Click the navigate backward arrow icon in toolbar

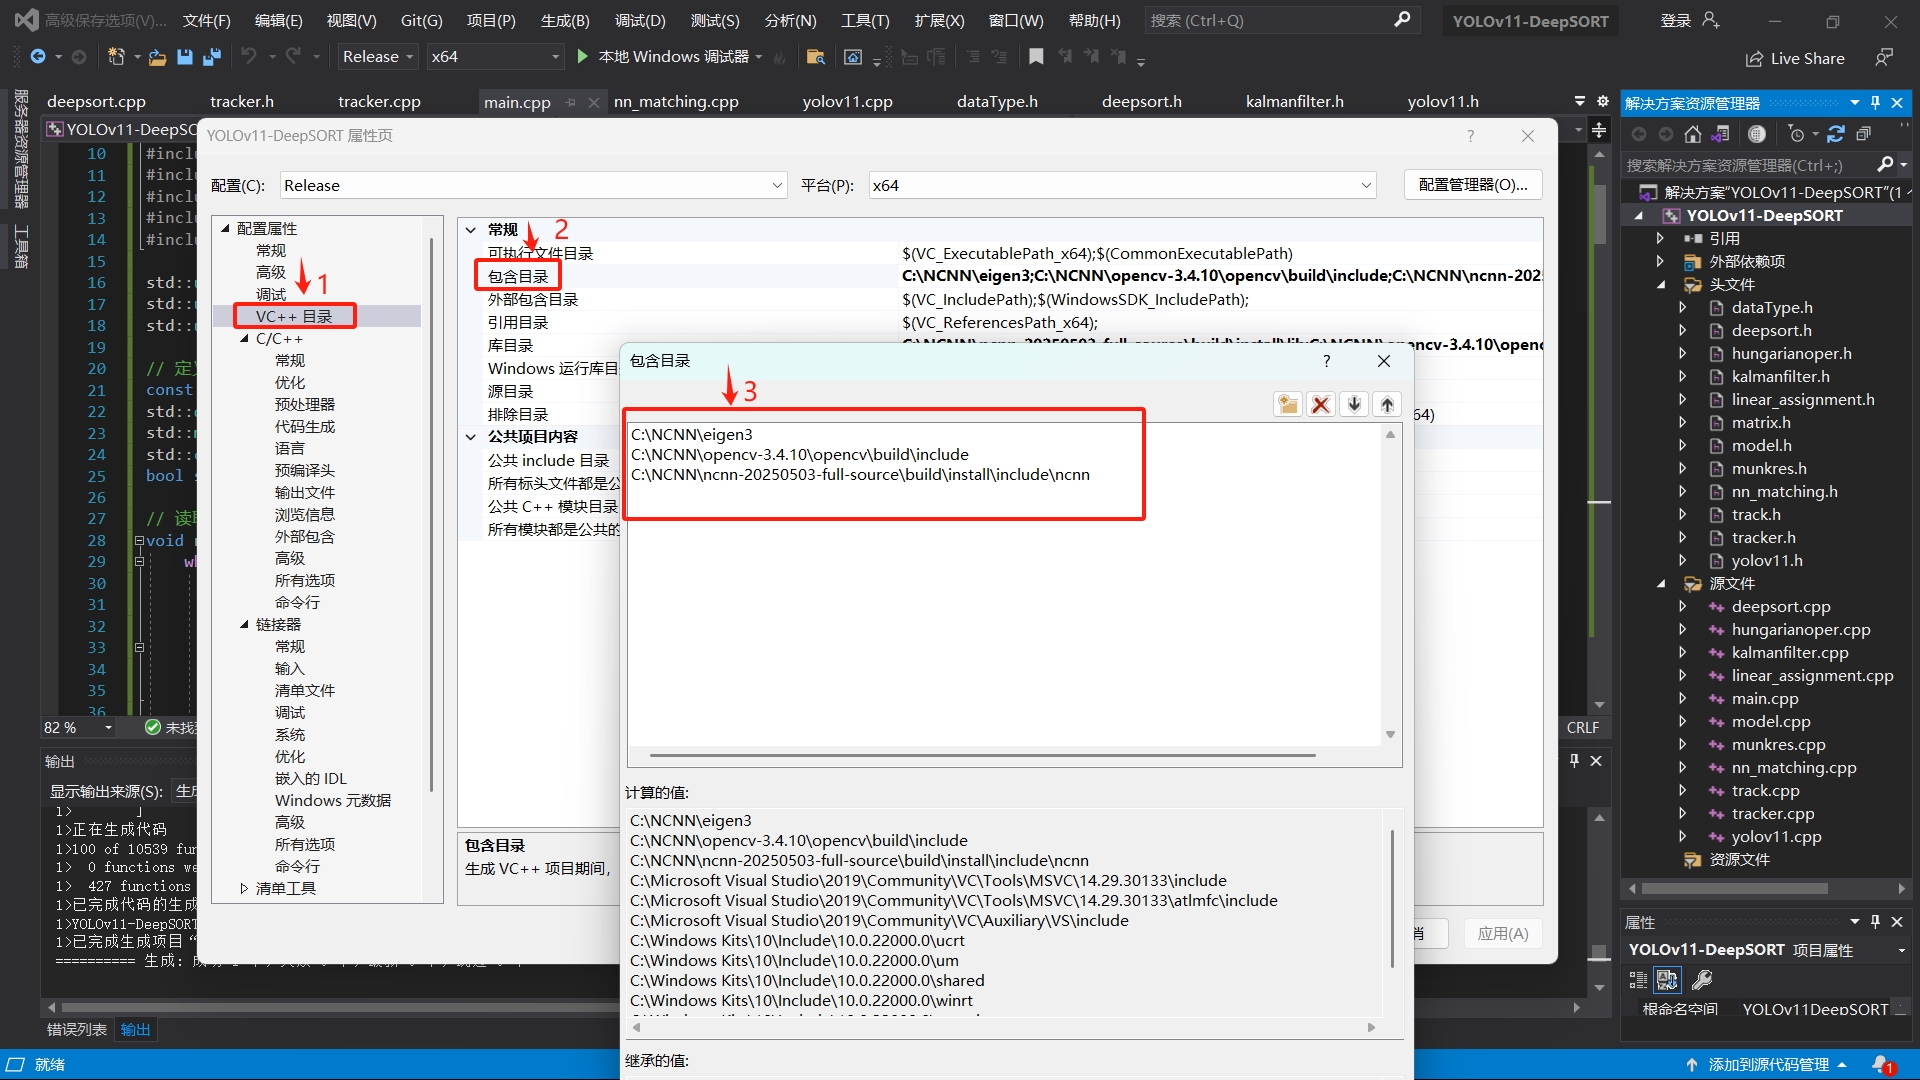tap(38, 57)
